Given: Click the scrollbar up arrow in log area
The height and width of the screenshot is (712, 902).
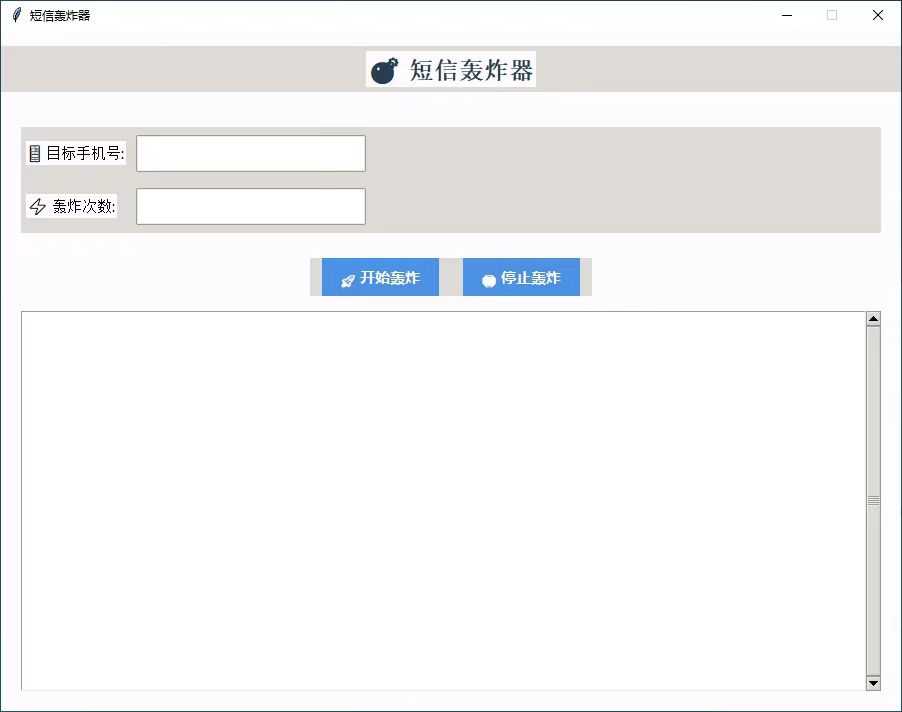Looking at the screenshot, I should coord(873,319).
